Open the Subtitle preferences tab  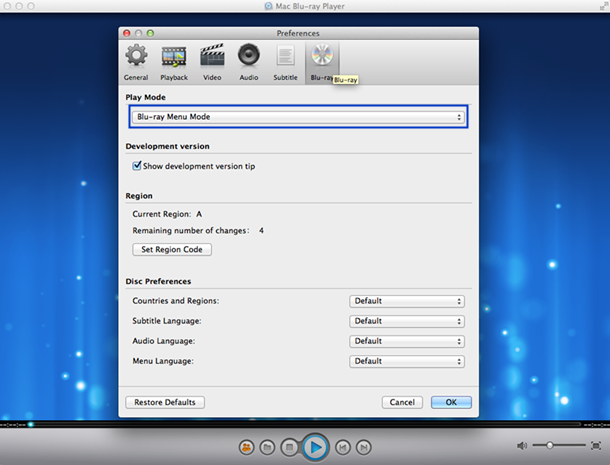[285, 62]
